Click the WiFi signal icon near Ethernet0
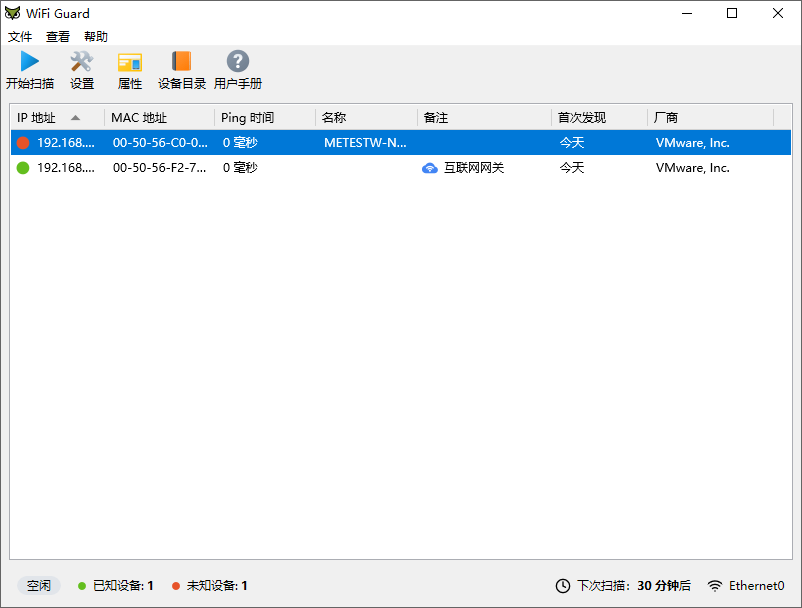The height and width of the screenshot is (608, 802). pyautogui.click(x=715, y=586)
